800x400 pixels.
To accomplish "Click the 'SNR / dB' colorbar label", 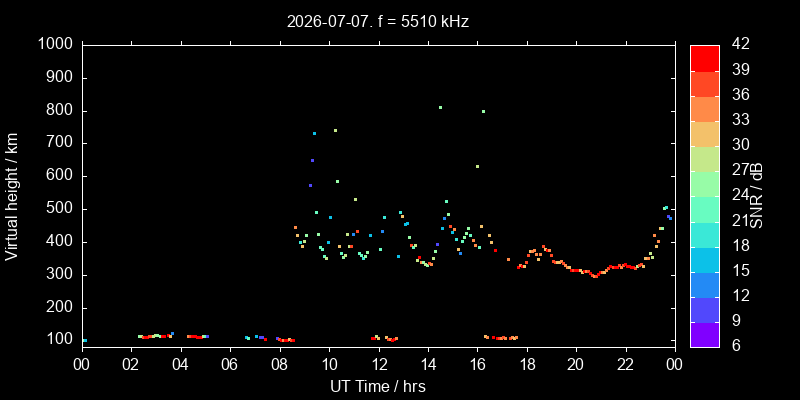I will coord(757,196).
